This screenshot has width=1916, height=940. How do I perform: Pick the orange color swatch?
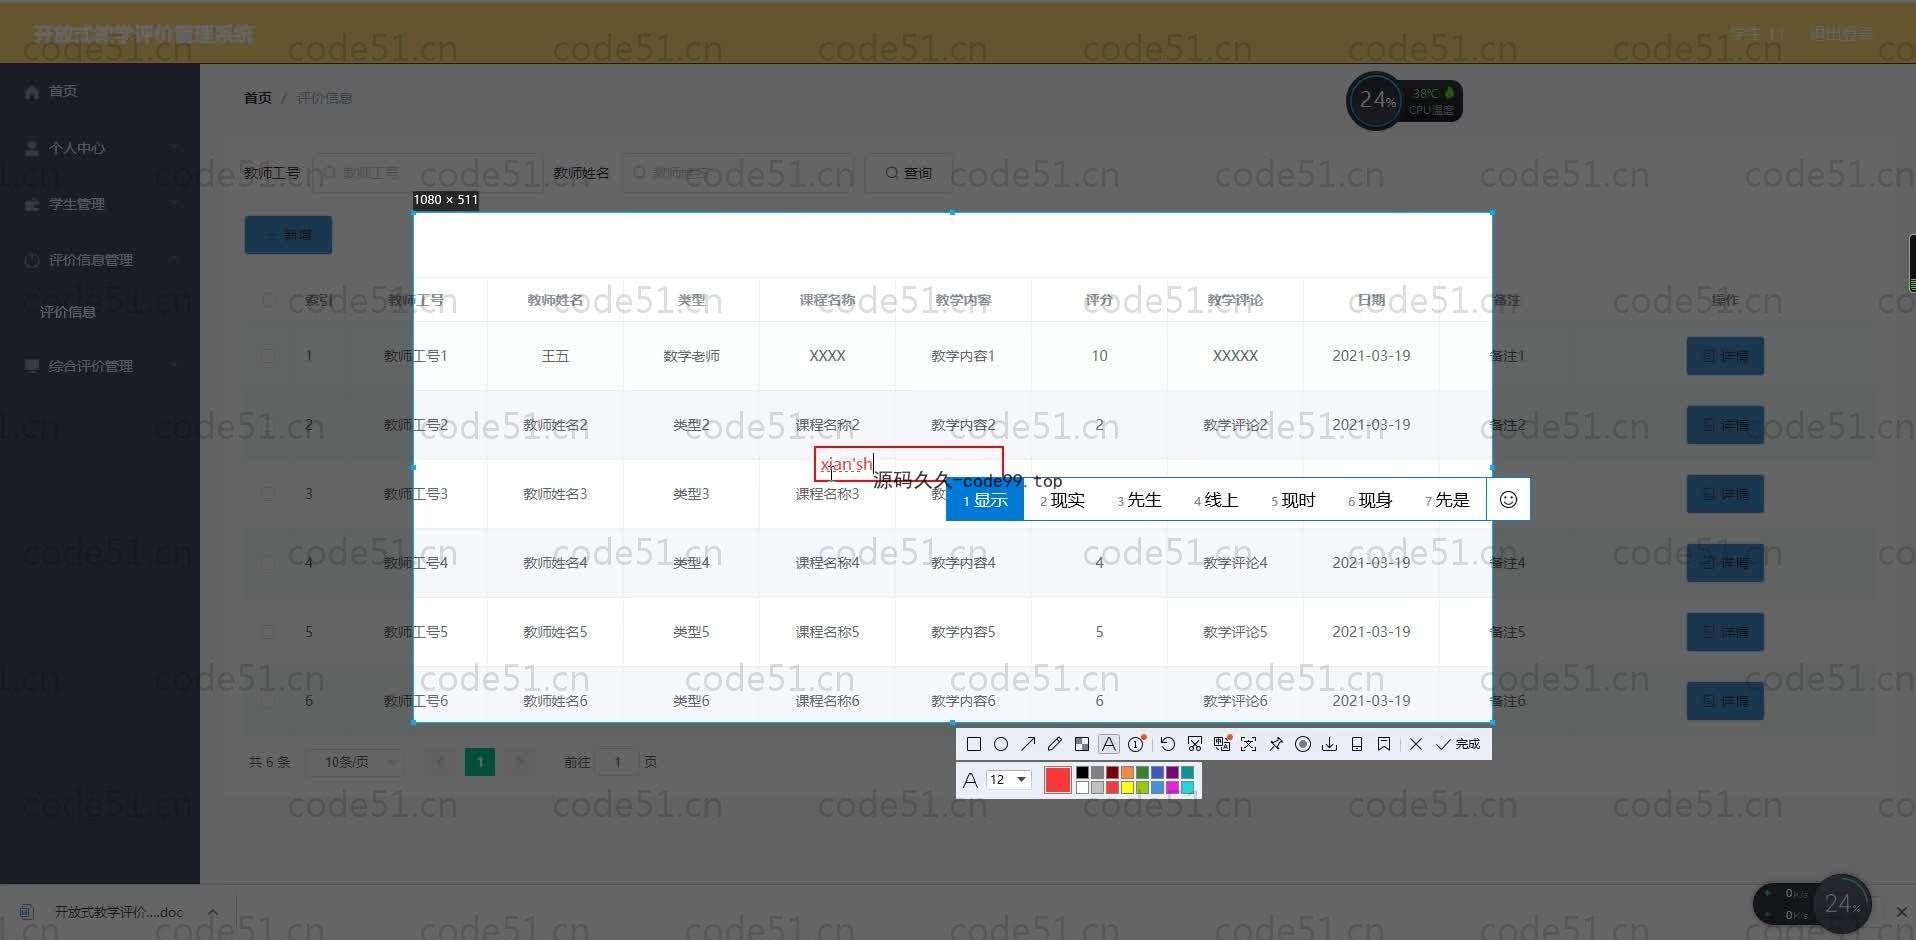click(x=1127, y=772)
